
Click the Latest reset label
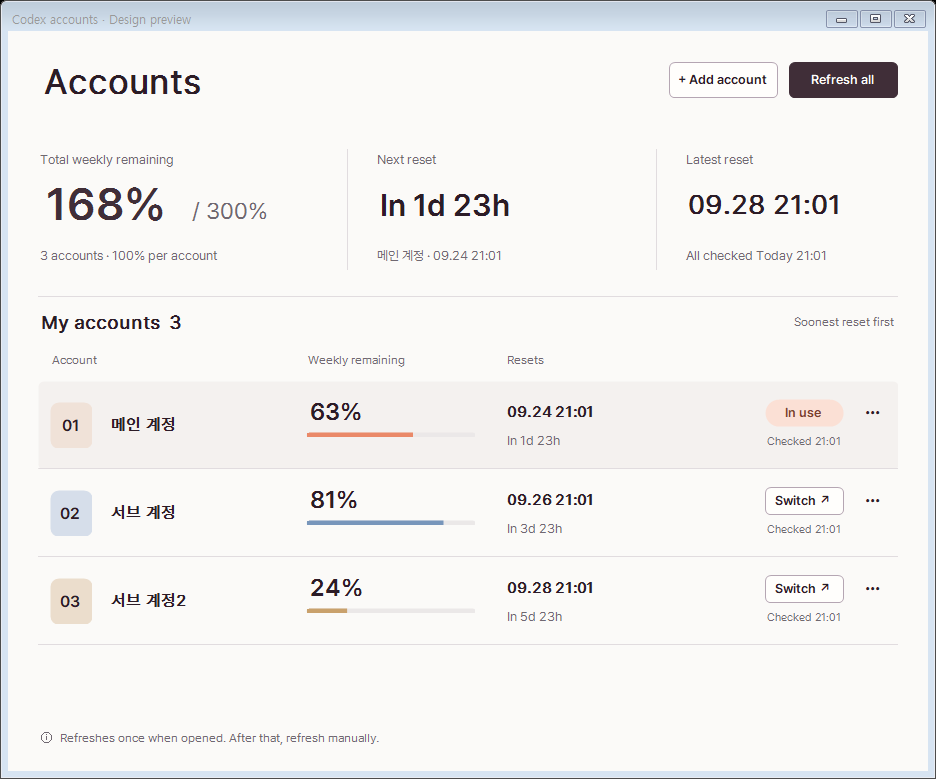coord(719,159)
